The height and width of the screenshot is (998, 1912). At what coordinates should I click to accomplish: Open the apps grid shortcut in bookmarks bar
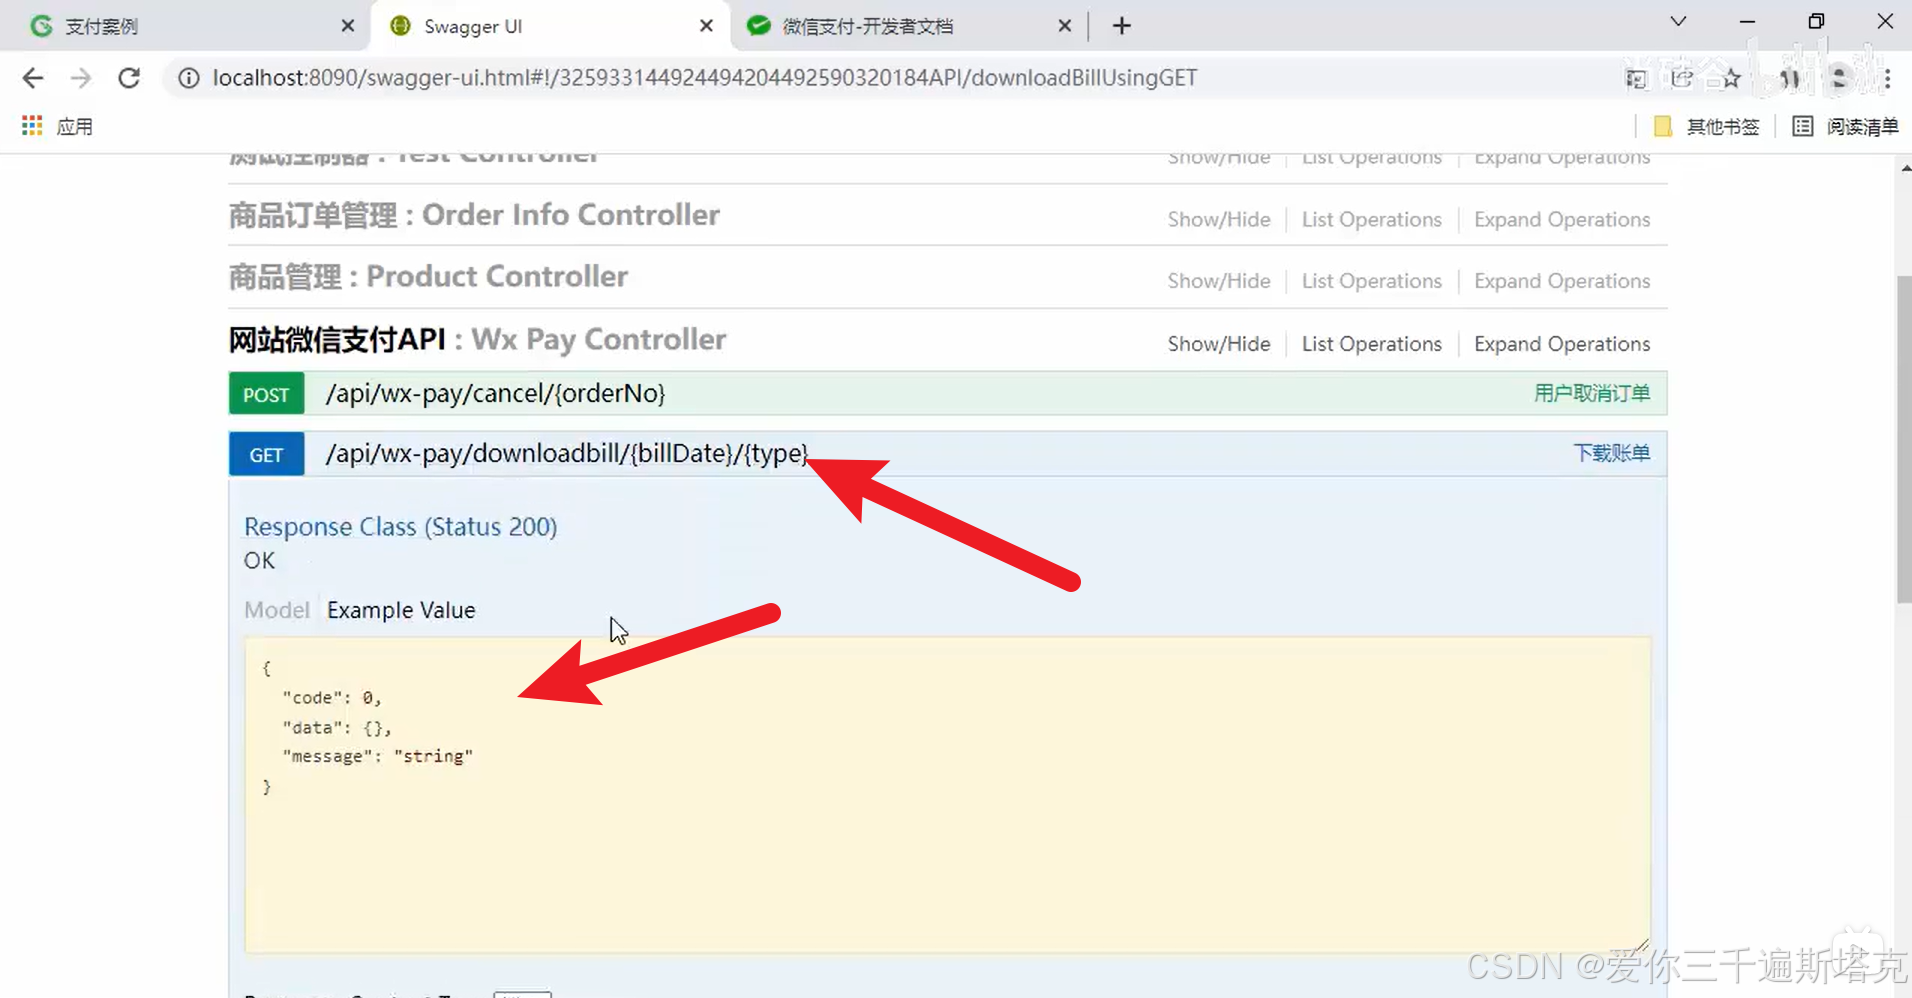(x=32, y=126)
